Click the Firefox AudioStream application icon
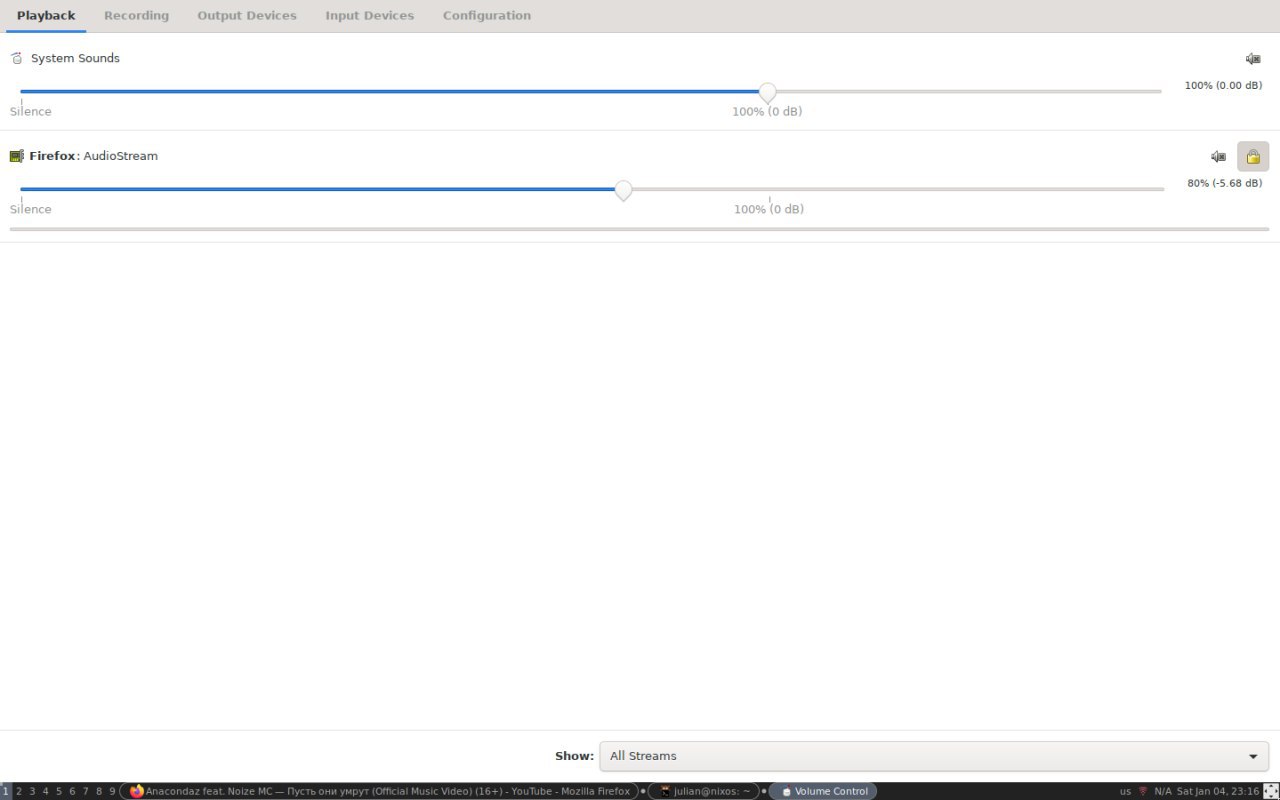Image resolution: width=1280 pixels, height=800 pixels. pos(16,156)
